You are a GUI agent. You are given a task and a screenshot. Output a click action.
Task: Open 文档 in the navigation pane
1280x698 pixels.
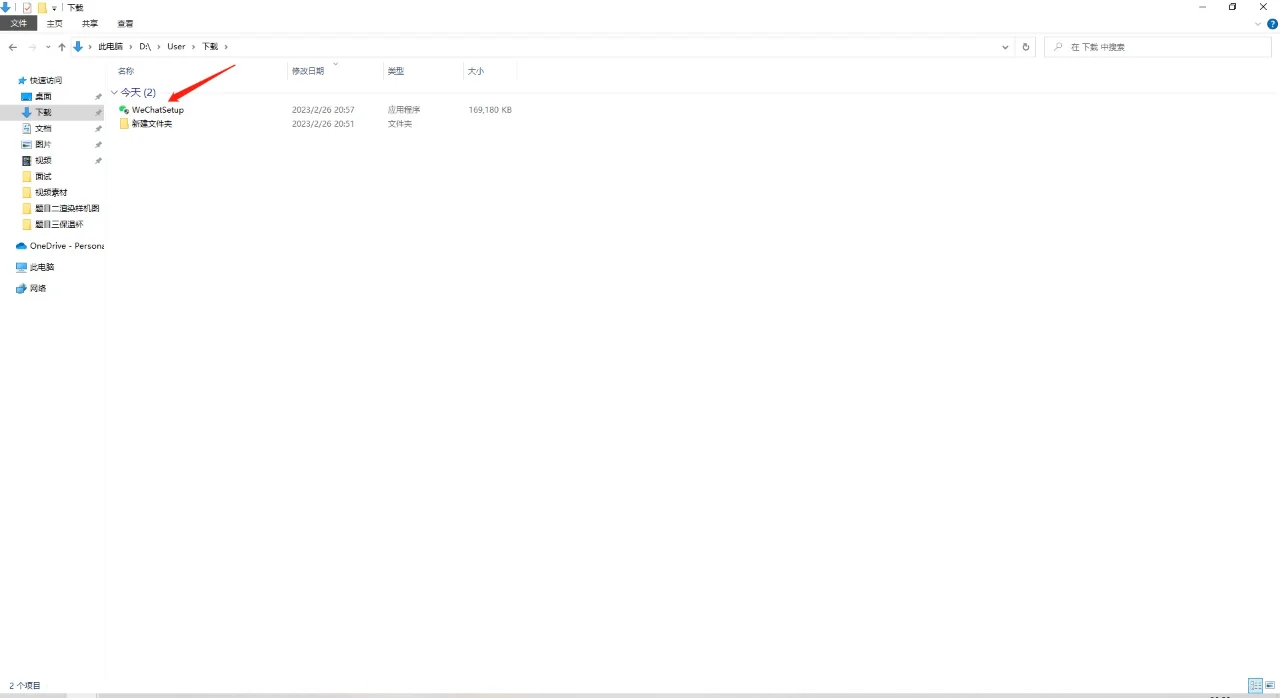click(x=43, y=128)
